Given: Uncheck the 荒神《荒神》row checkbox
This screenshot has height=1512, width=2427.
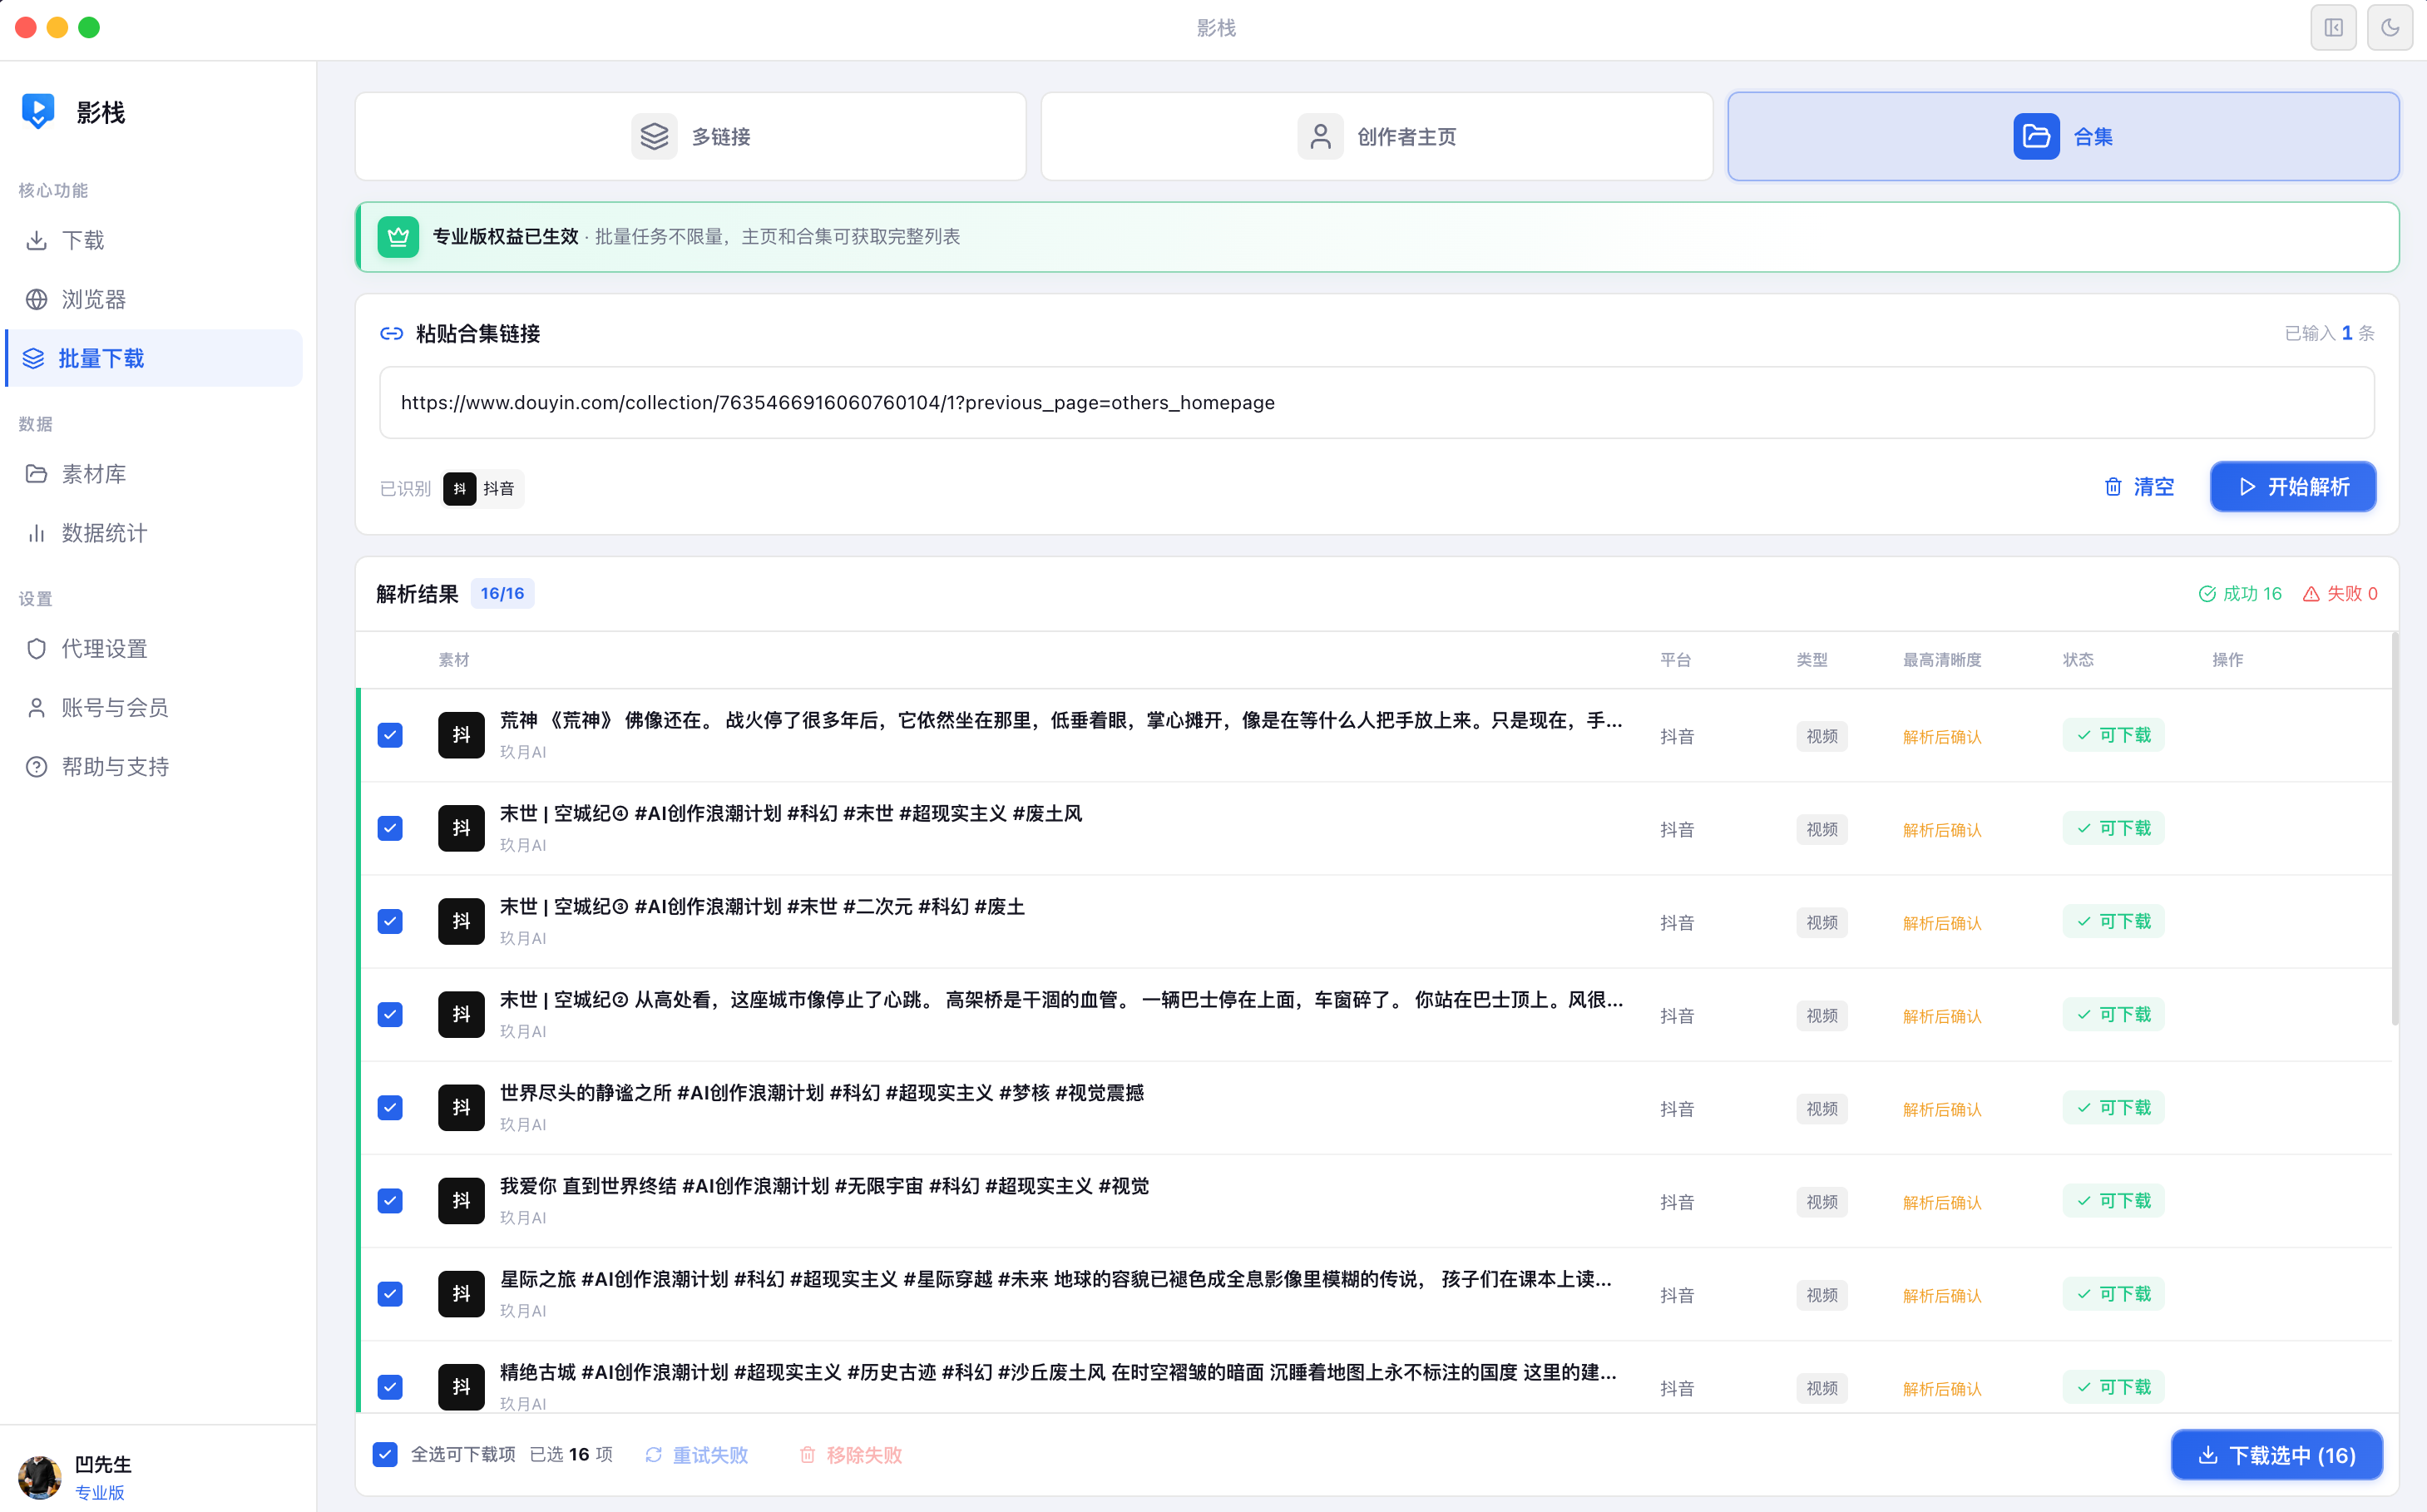Looking at the screenshot, I should [x=390, y=735].
